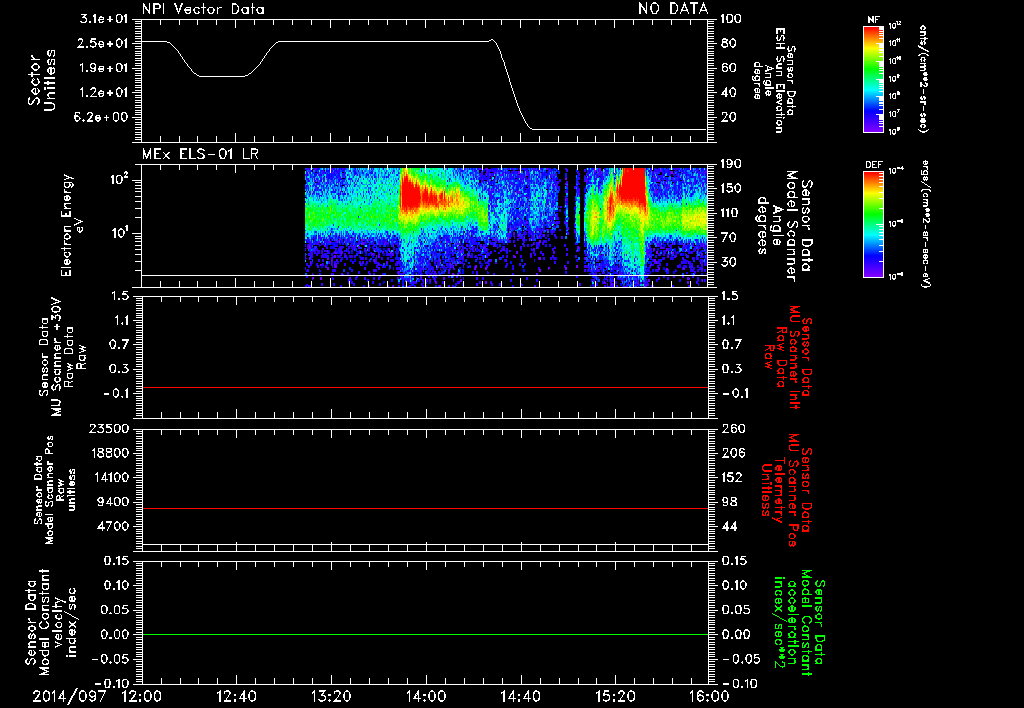
Task: Click the "40" sun elevation tick label
Action: [728, 93]
